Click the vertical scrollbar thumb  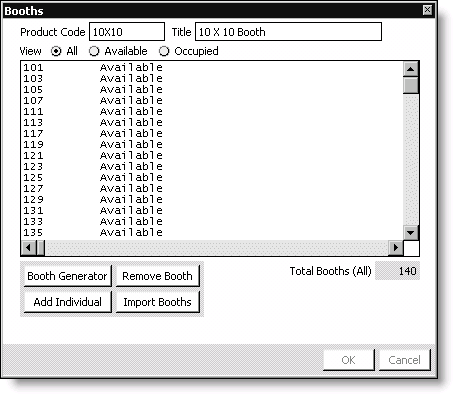411,85
